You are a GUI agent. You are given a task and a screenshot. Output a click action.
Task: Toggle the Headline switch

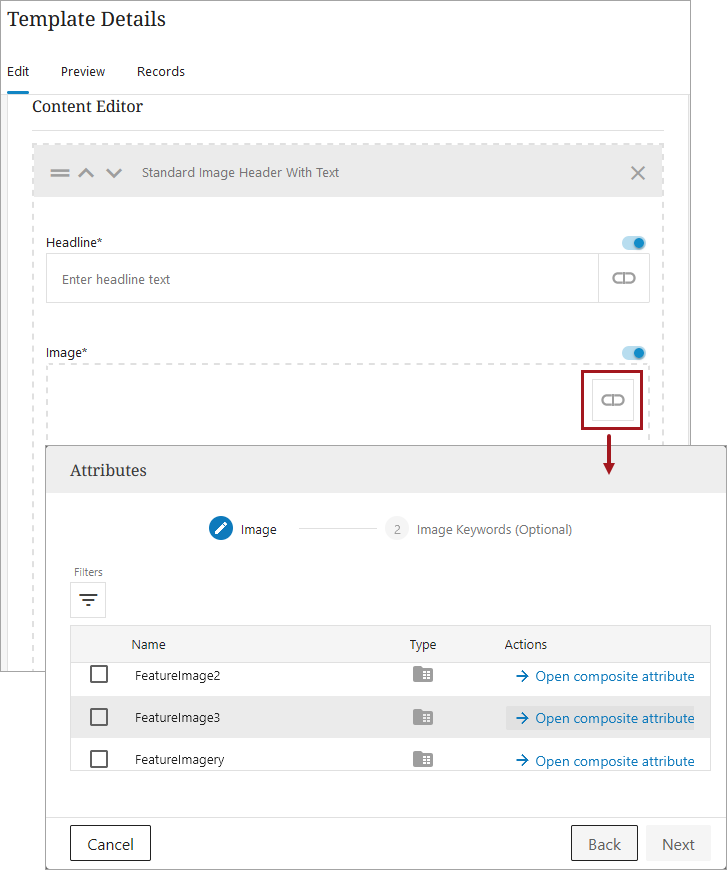634,243
